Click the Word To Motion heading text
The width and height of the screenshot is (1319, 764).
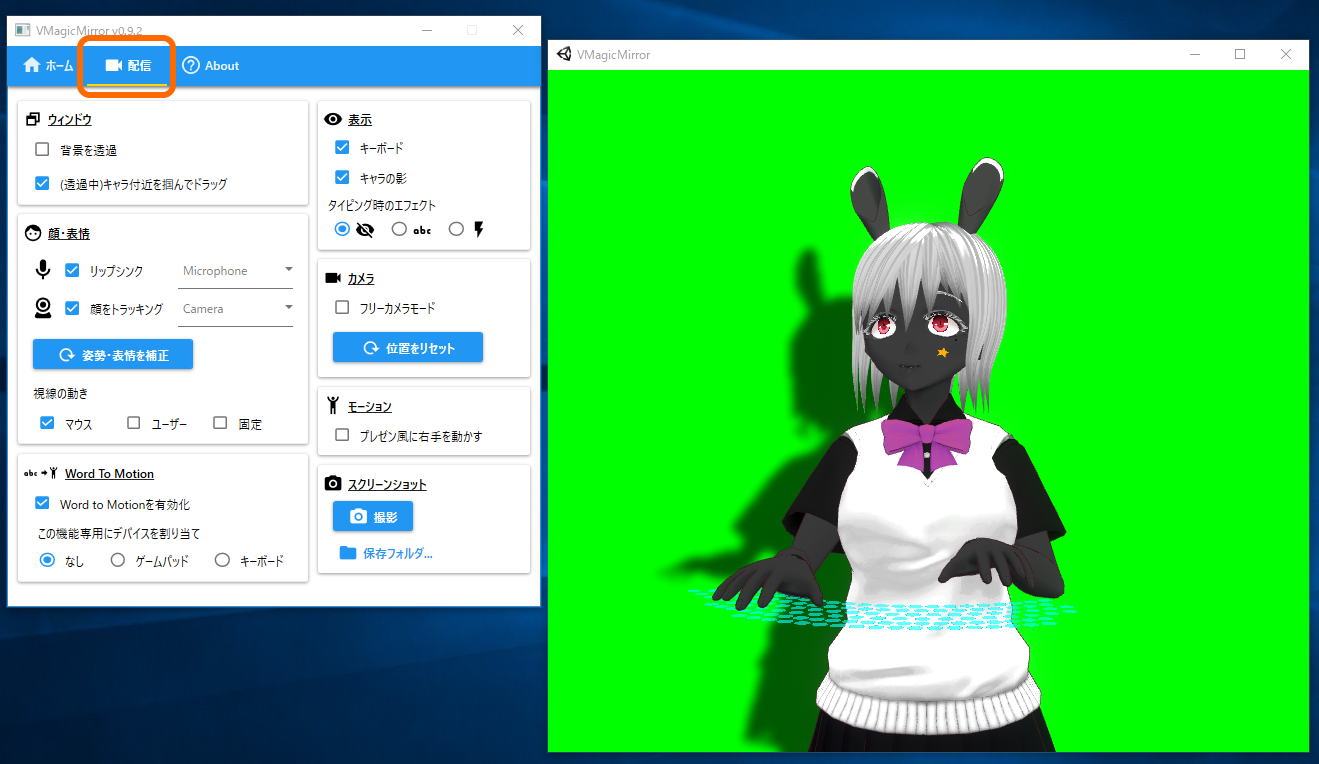pyautogui.click(x=110, y=474)
